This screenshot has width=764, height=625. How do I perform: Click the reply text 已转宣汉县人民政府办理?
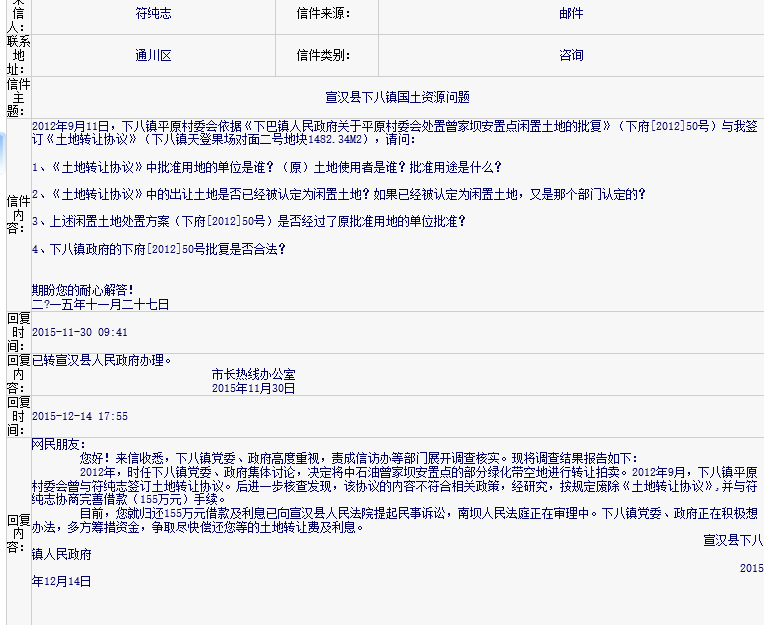click(102, 360)
